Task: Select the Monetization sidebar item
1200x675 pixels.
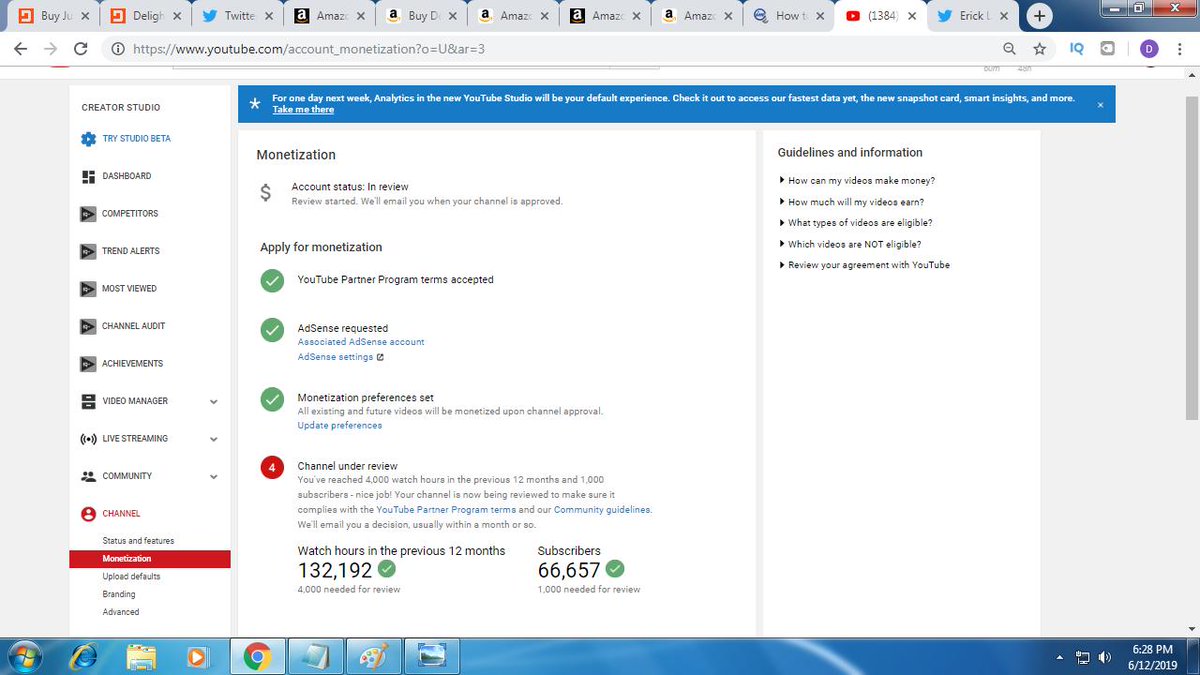Action: [150, 559]
